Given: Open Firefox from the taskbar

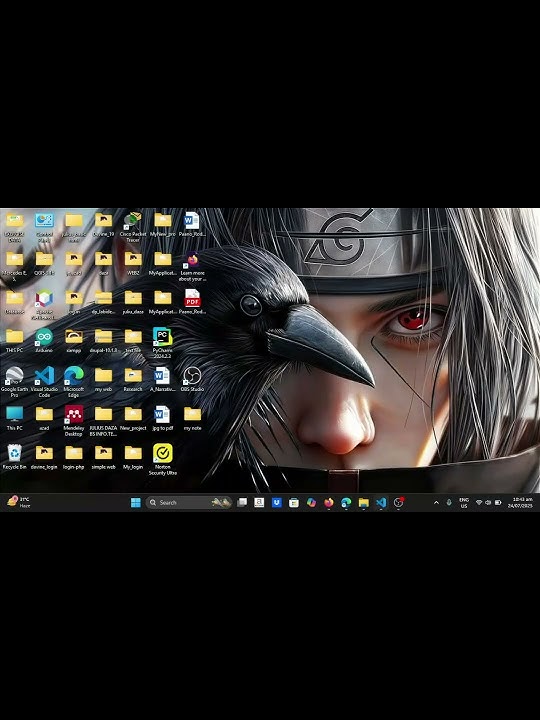Looking at the screenshot, I should (x=329, y=502).
